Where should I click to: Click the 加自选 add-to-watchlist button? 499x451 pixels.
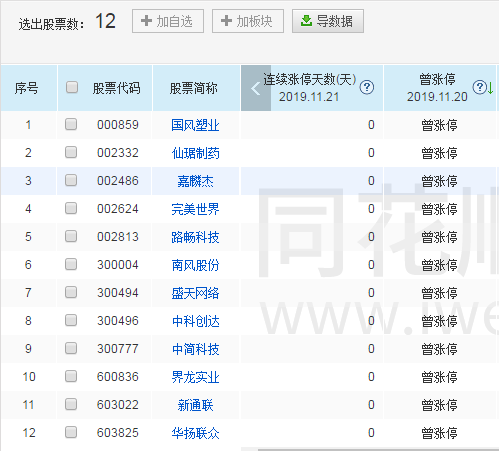[168, 21]
